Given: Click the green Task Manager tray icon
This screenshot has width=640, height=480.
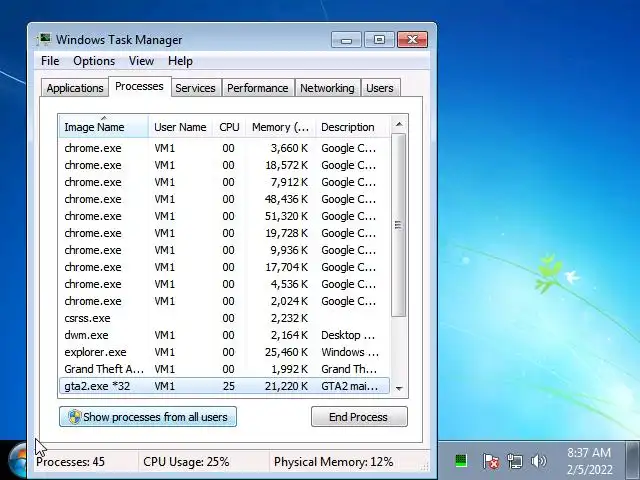Looking at the screenshot, I should click(460, 461).
